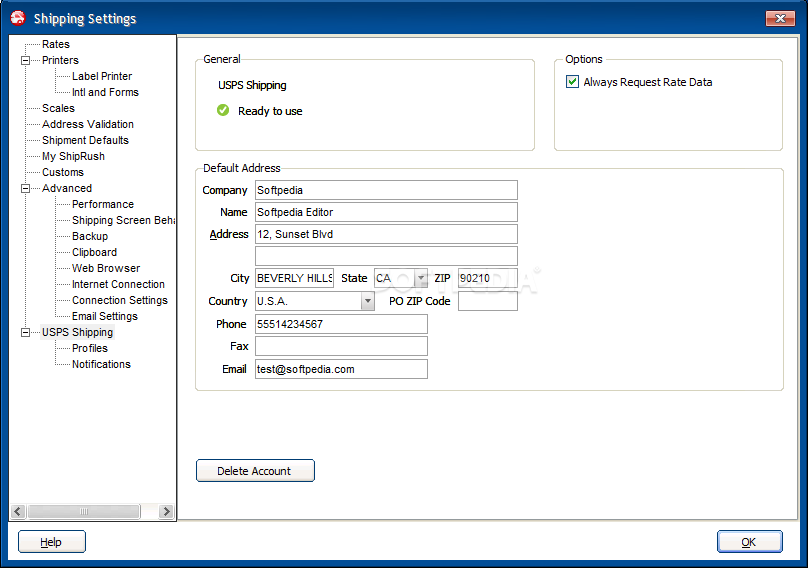This screenshot has height=568, width=808.
Task: Click right arrow of tree horizontal scrollbar
Action: click(x=166, y=511)
